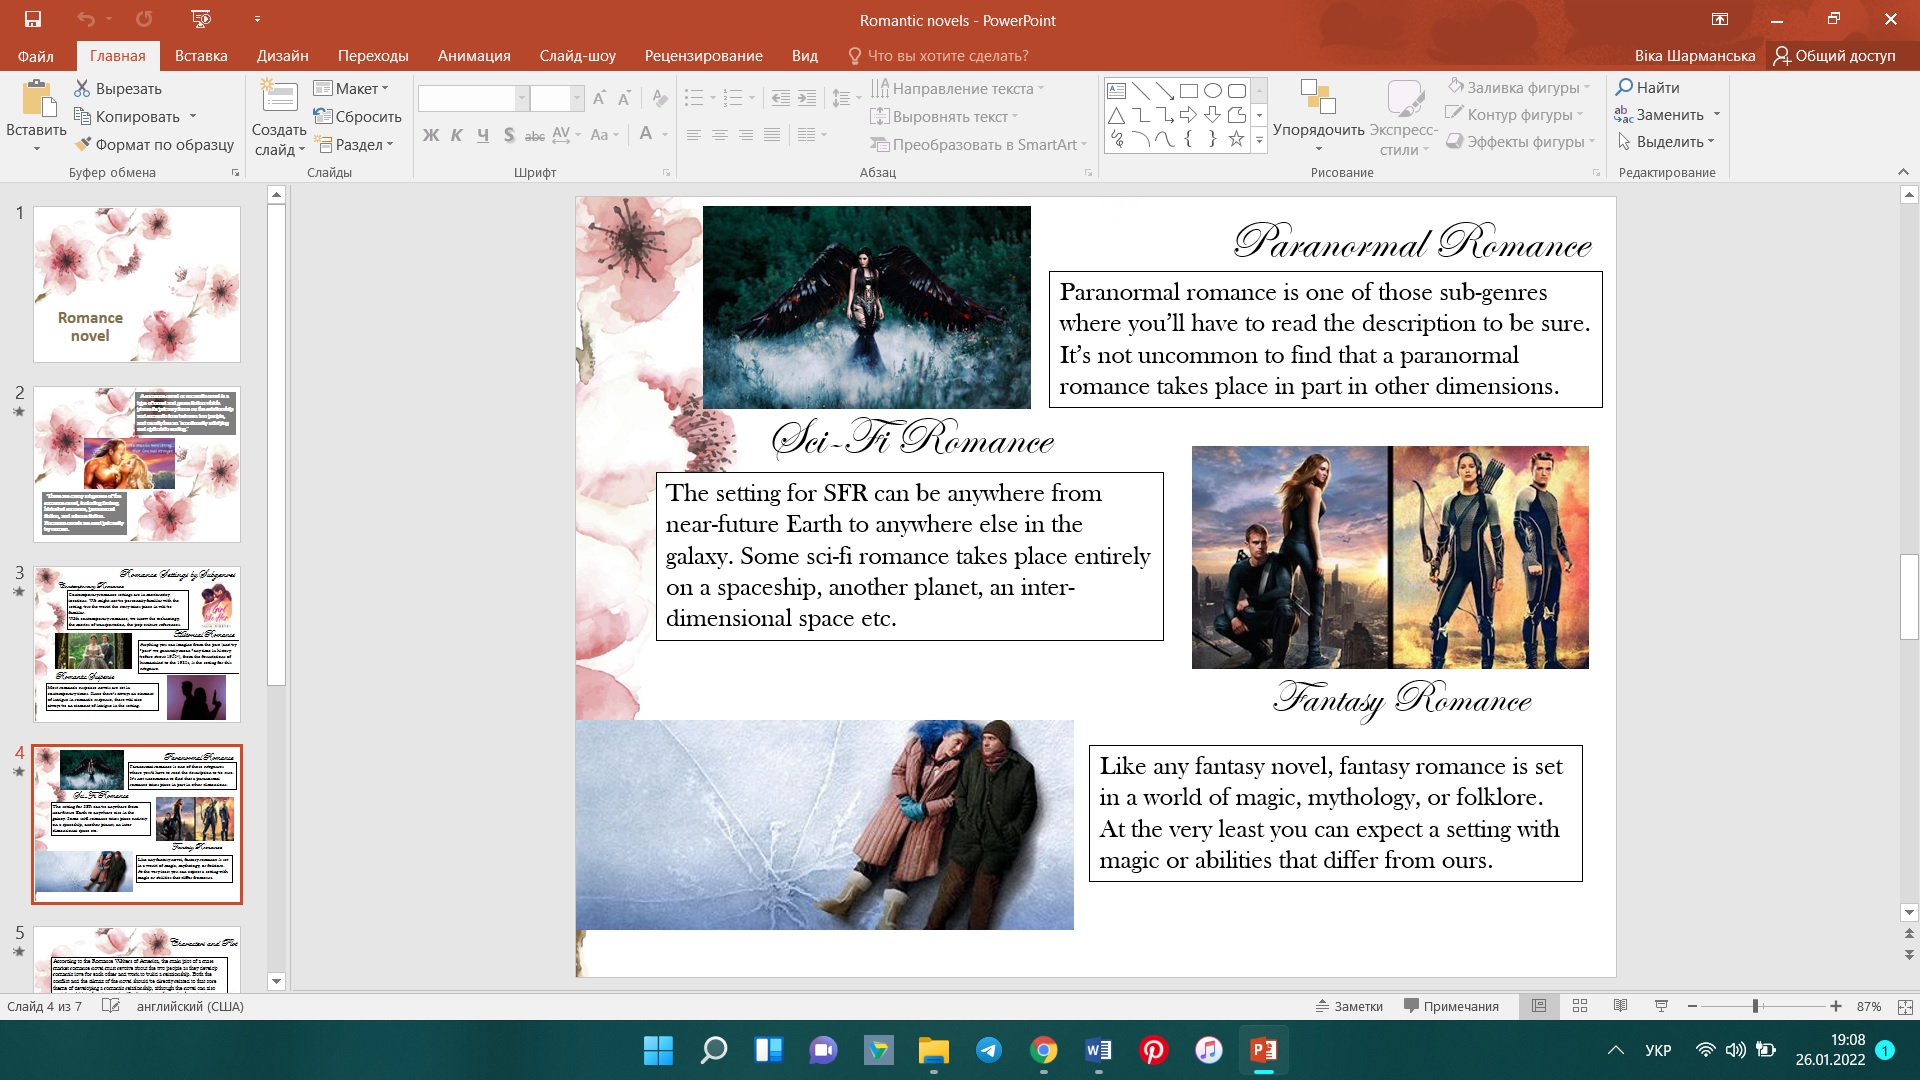
Task: Click the Windows Start button on the taskbar
Action: 658,1050
